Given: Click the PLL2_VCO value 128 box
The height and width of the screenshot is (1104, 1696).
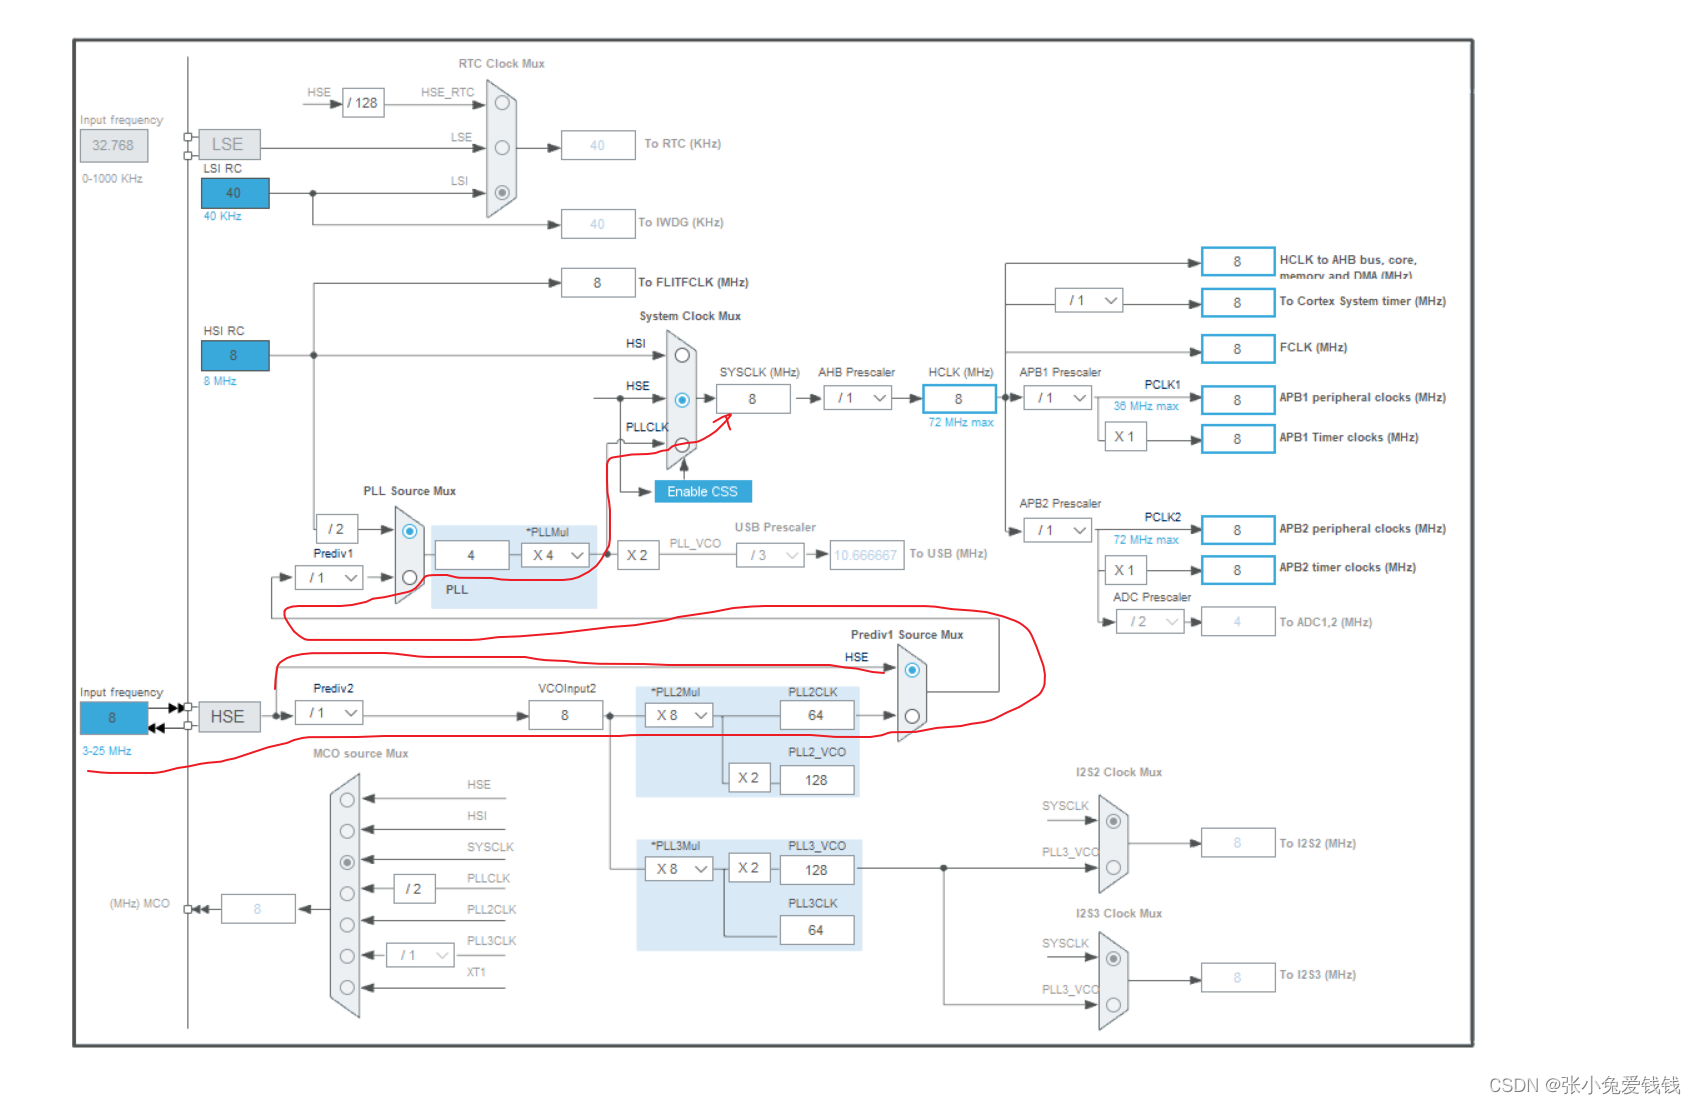Looking at the screenshot, I should click(x=817, y=780).
